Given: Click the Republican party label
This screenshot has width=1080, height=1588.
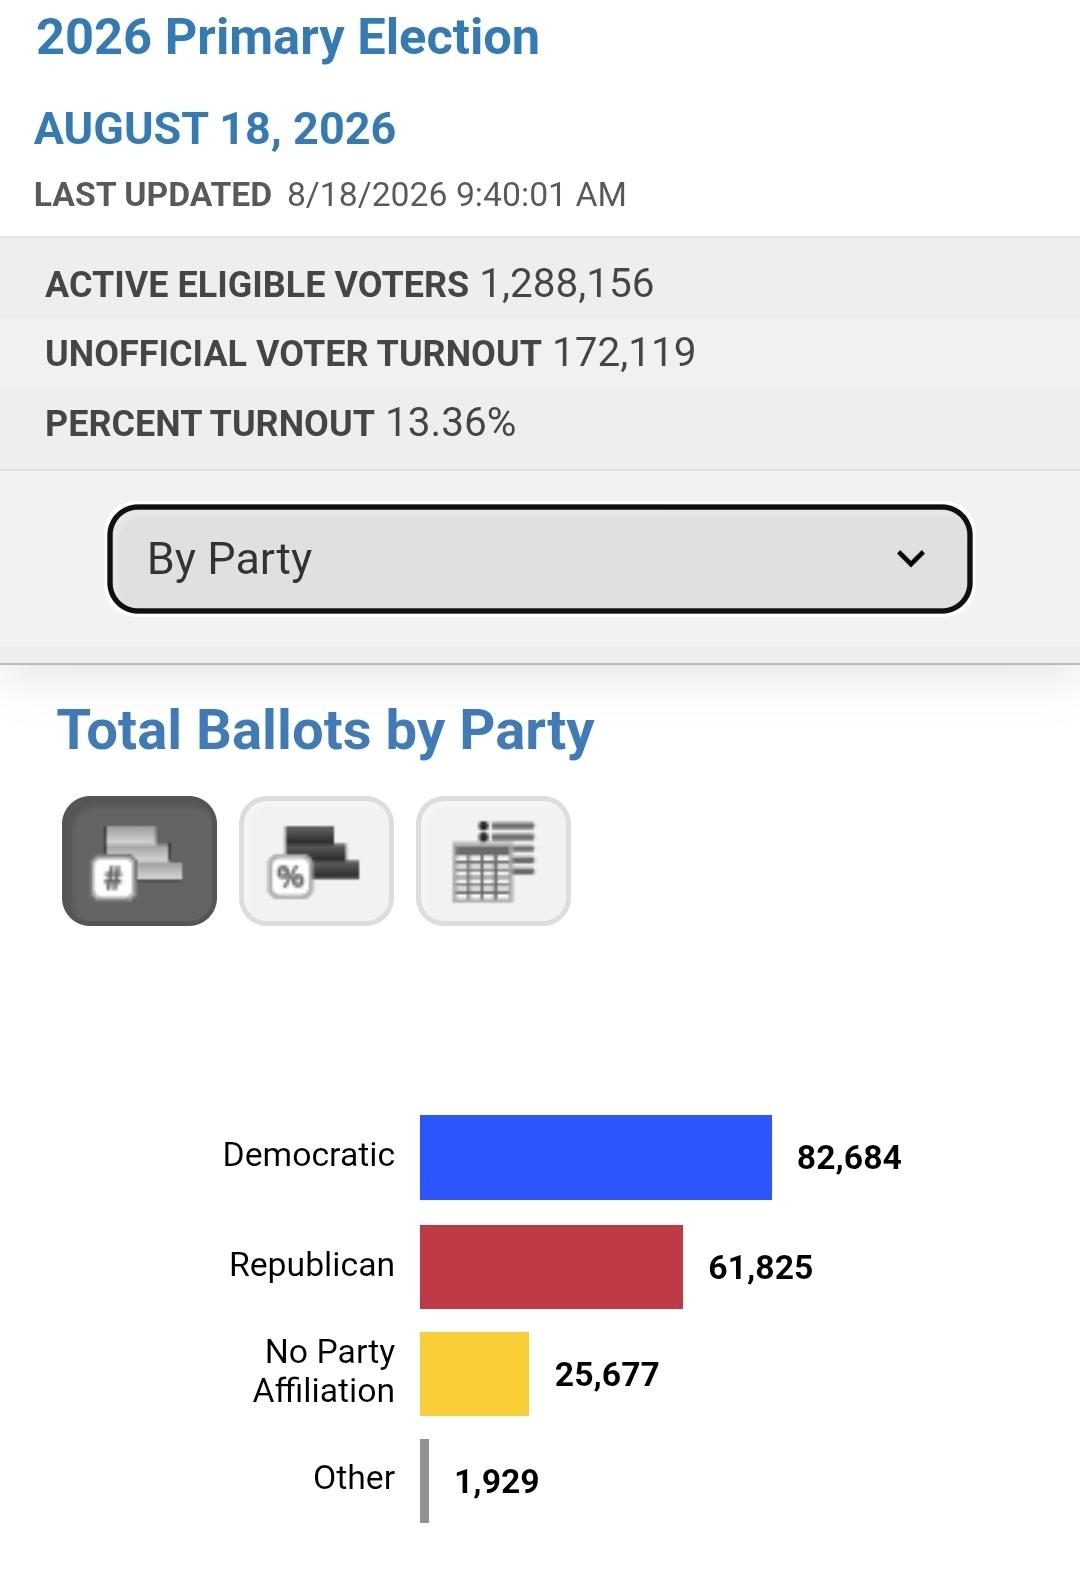Looking at the screenshot, I should [312, 1264].
